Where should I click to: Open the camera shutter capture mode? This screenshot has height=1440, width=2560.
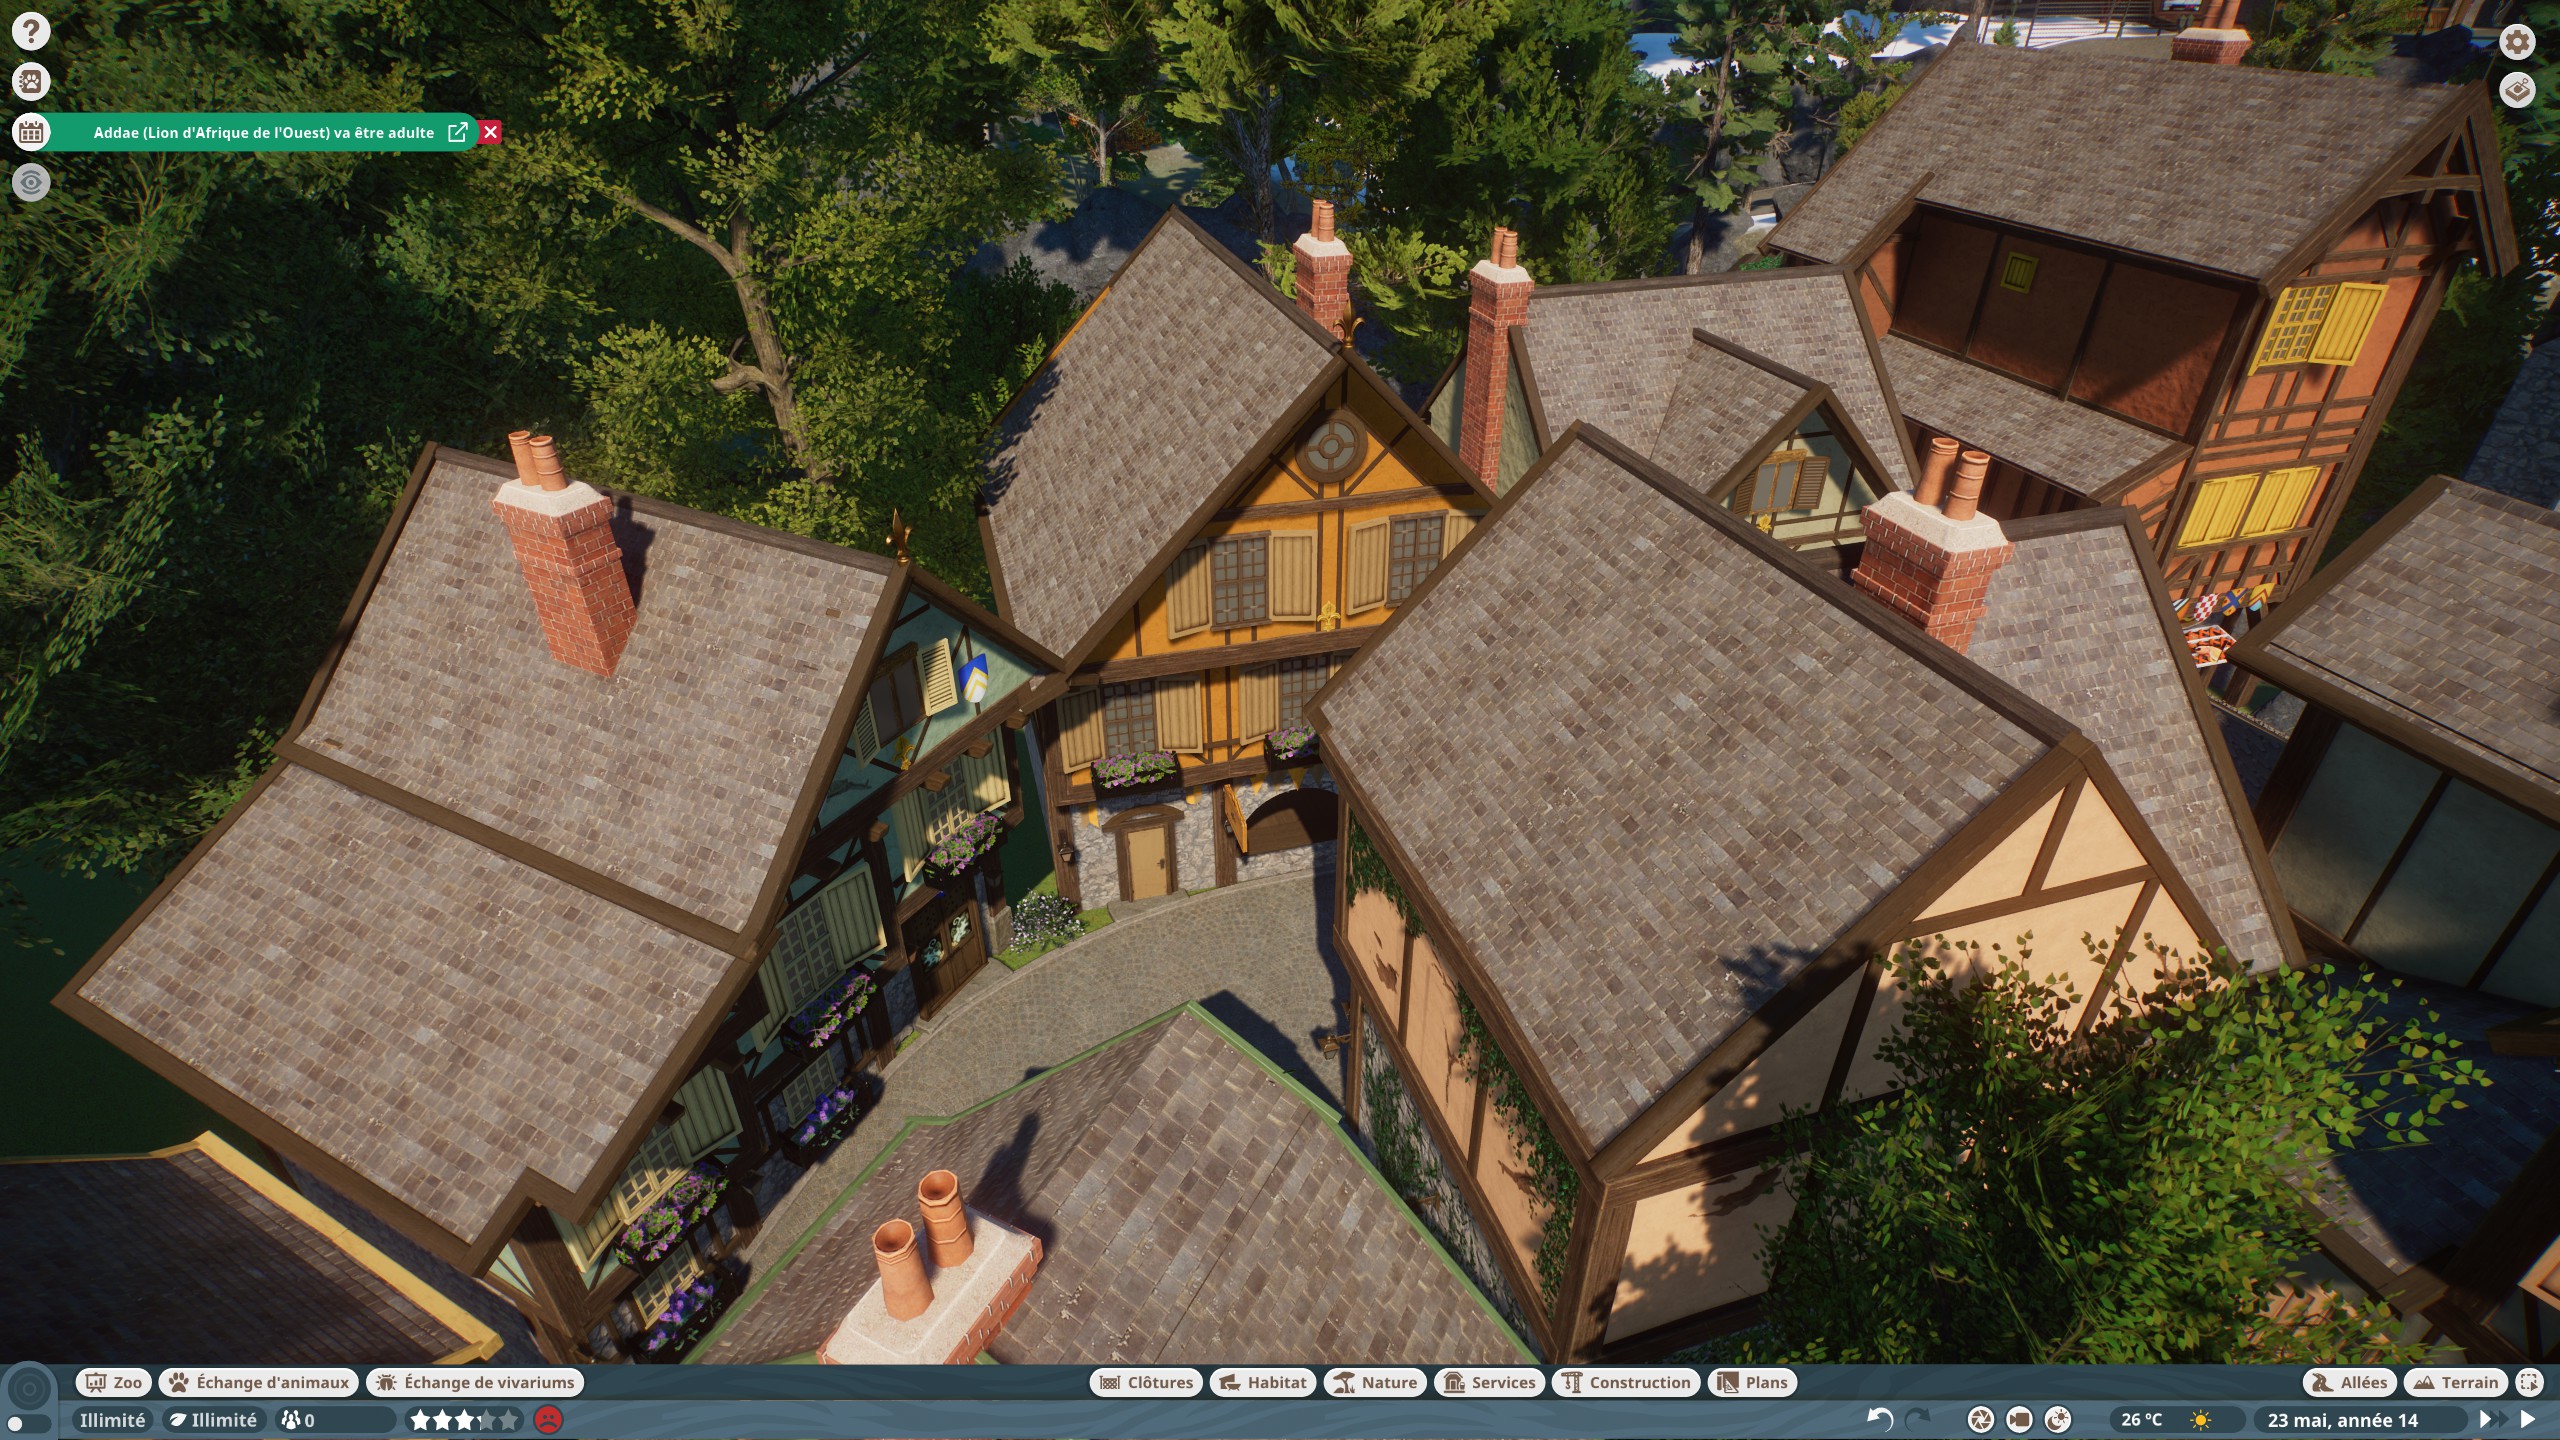click(1981, 1419)
